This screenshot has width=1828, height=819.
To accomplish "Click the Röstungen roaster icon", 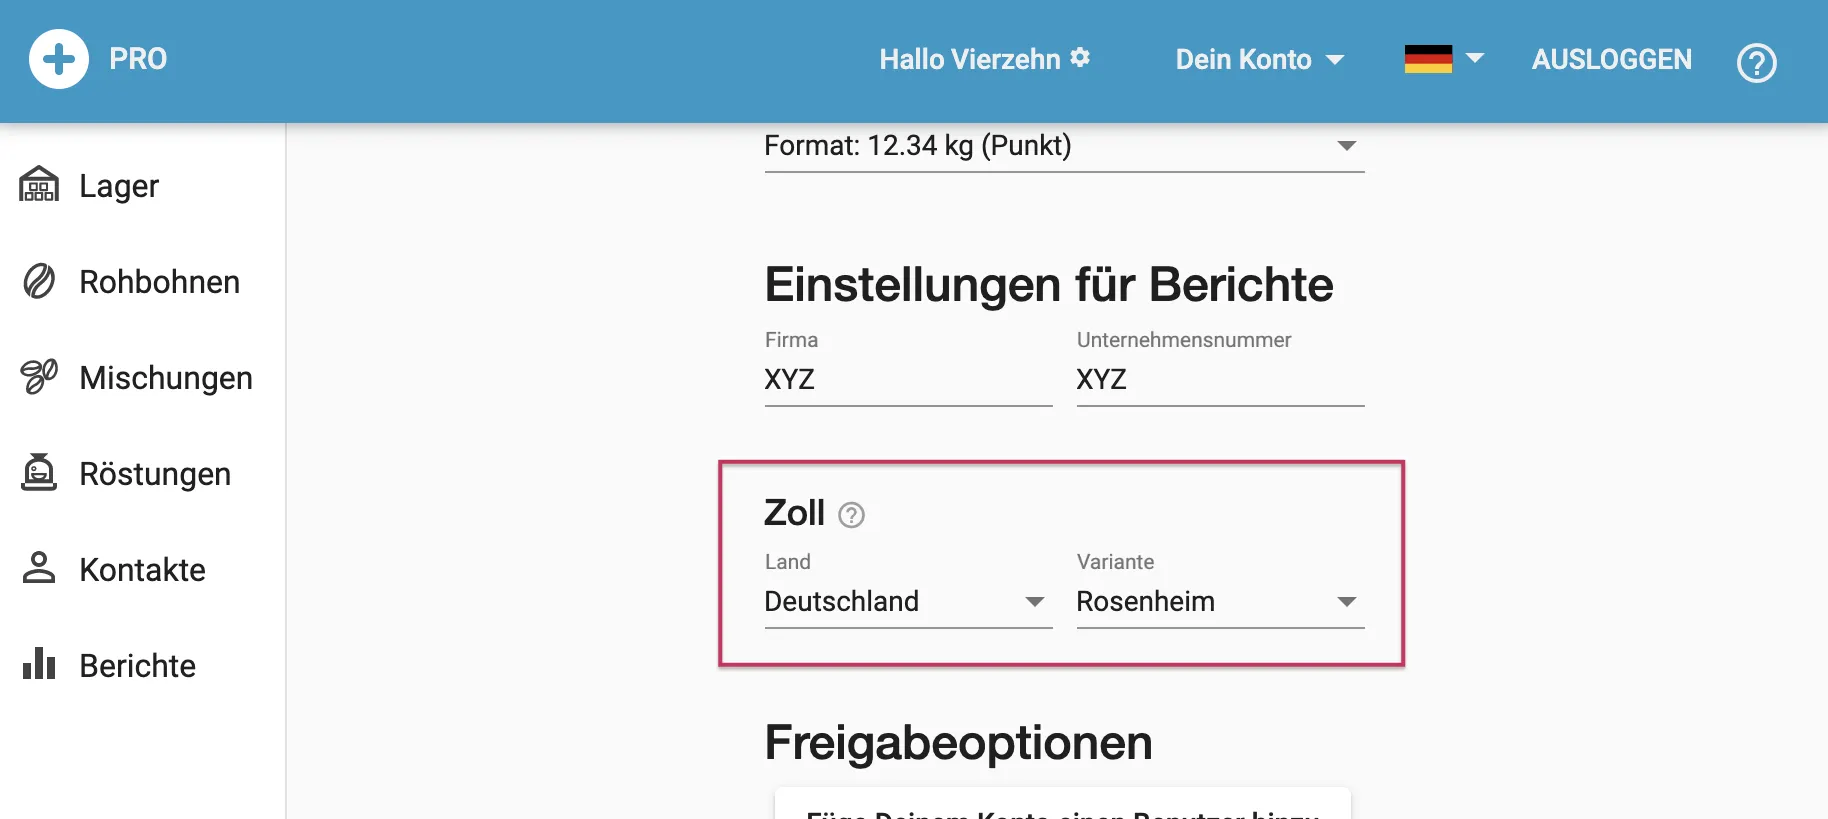I will coord(39,473).
